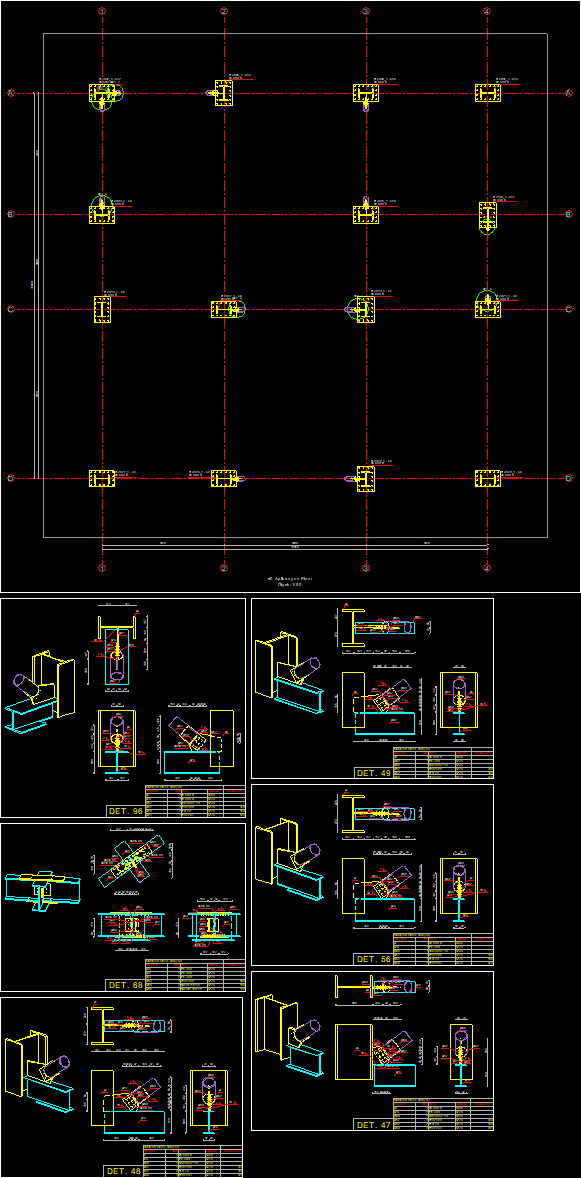
Task: Click grid bubble 1 above the plan
Action: tap(102, 11)
